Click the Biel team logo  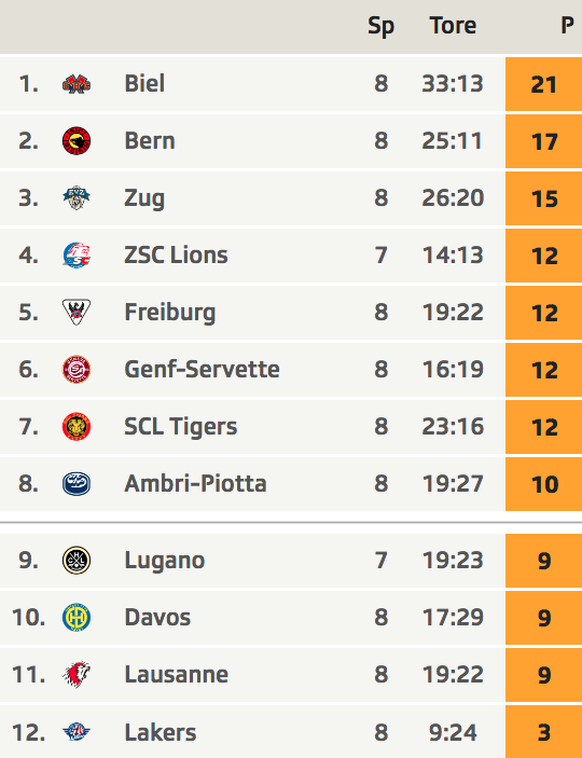tap(76, 84)
